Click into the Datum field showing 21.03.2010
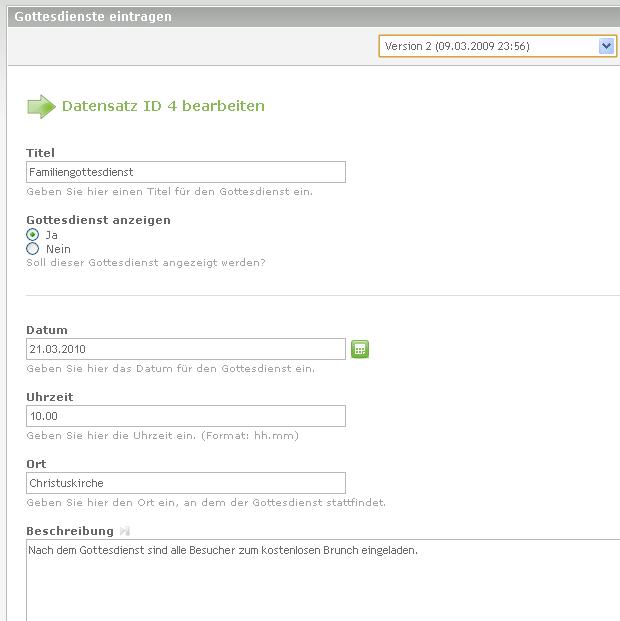This screenshot has width=620, height=621. pyautogui.click(x=186, y=349)
